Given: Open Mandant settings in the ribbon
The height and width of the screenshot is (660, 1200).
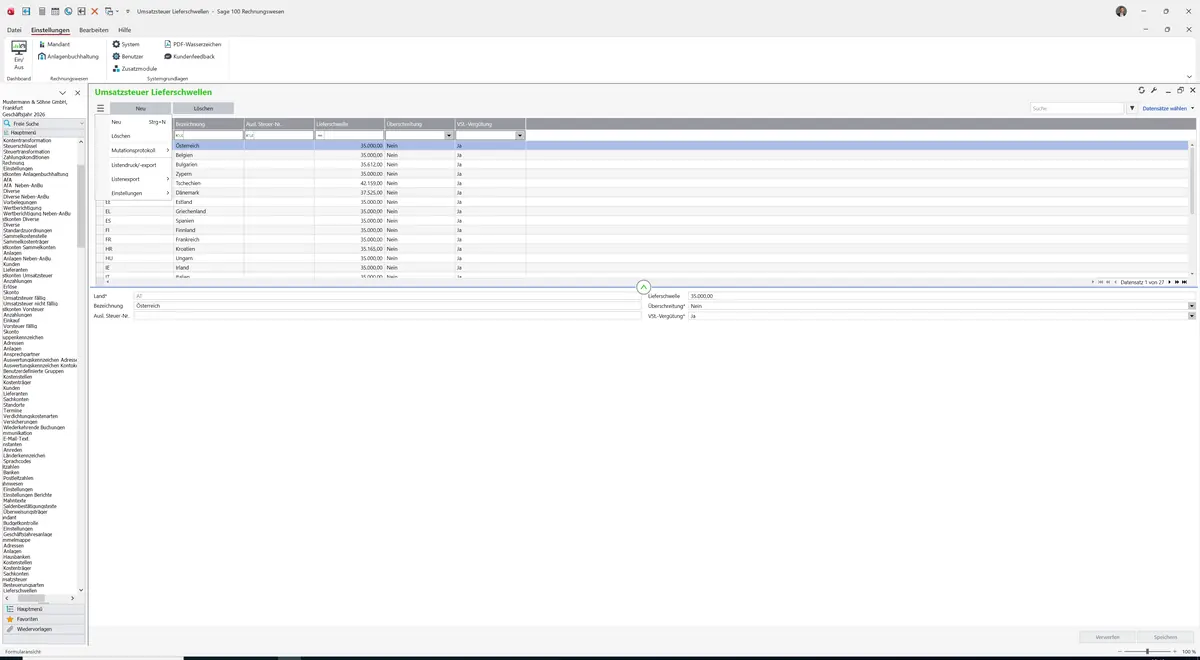Looking at the screenshot, I should pyautogui.click(x=54, y=44).
